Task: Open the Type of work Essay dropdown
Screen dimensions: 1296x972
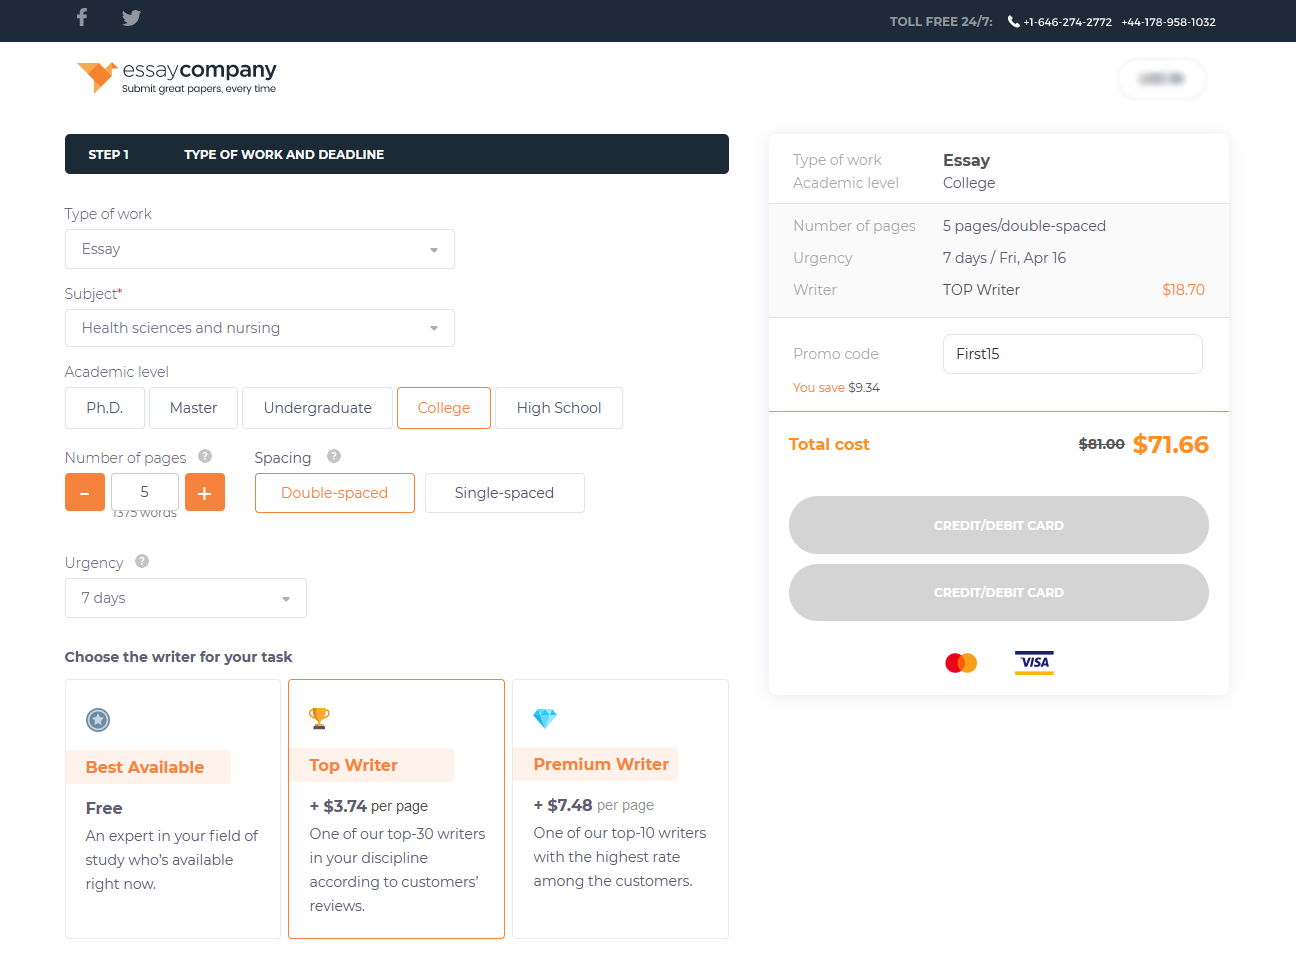Action: (x=260, y=249)
